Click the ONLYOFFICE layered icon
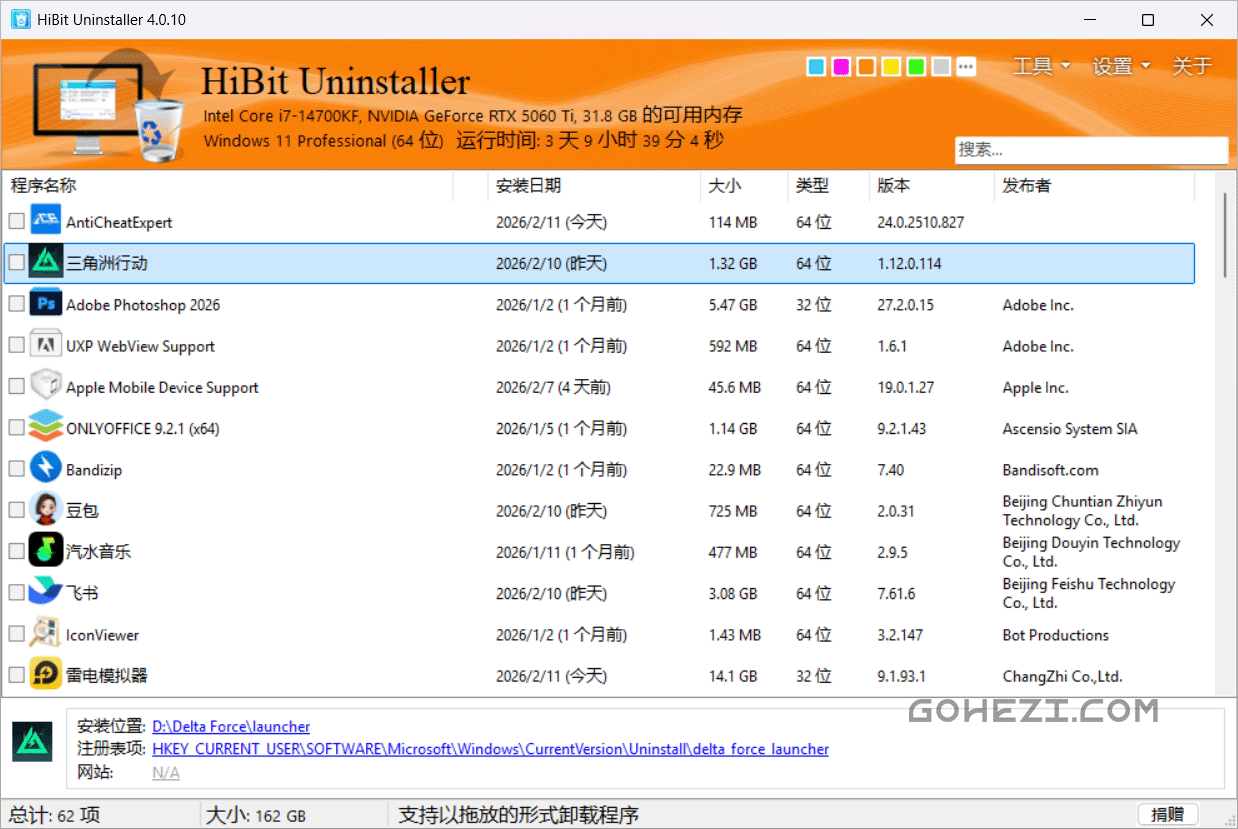1238x829 pixels. pyautogui.click(x=45, y=428)
